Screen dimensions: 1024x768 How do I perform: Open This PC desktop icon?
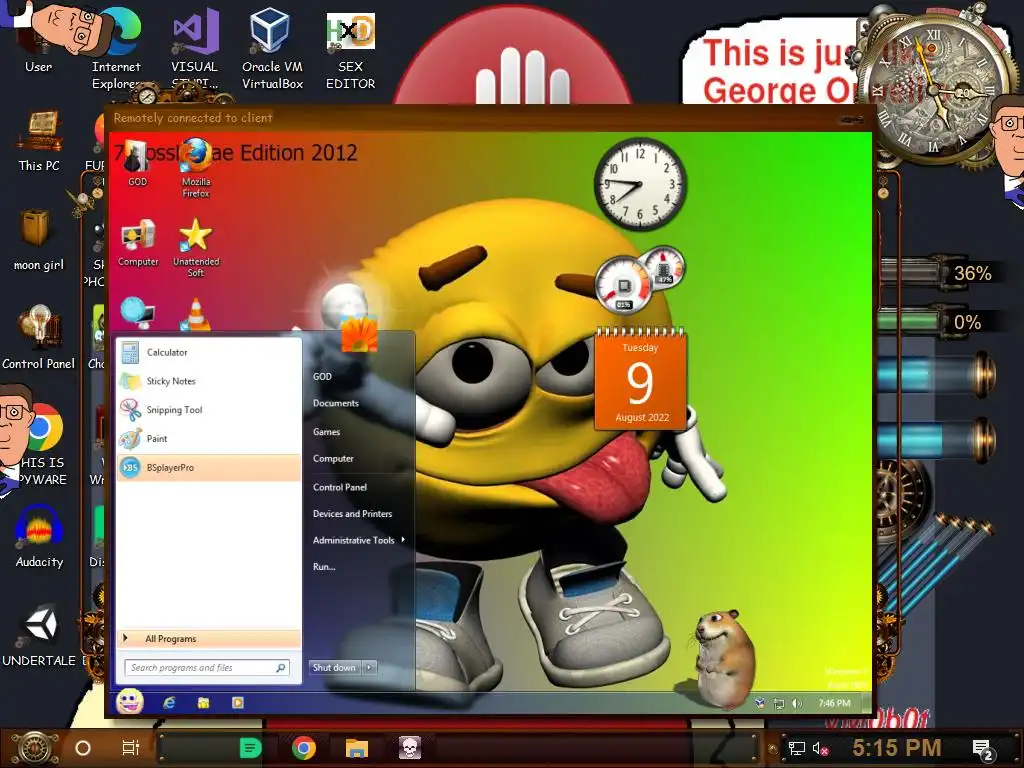(39, 140)
